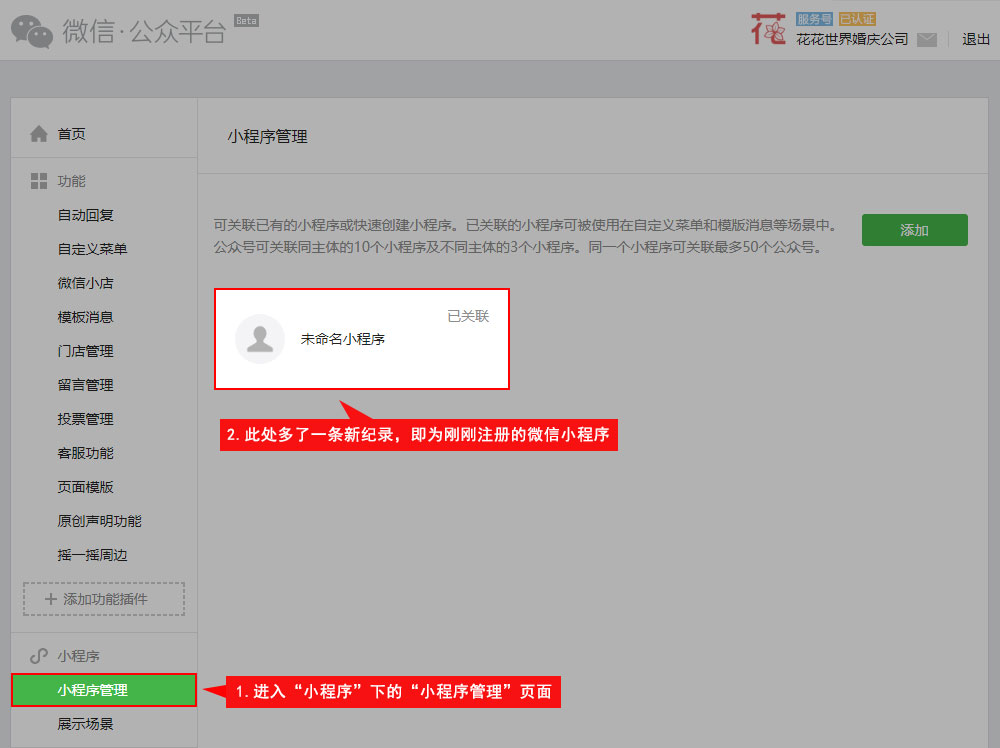
Task: Click the 服务号 badge
Action: (814, 19)
